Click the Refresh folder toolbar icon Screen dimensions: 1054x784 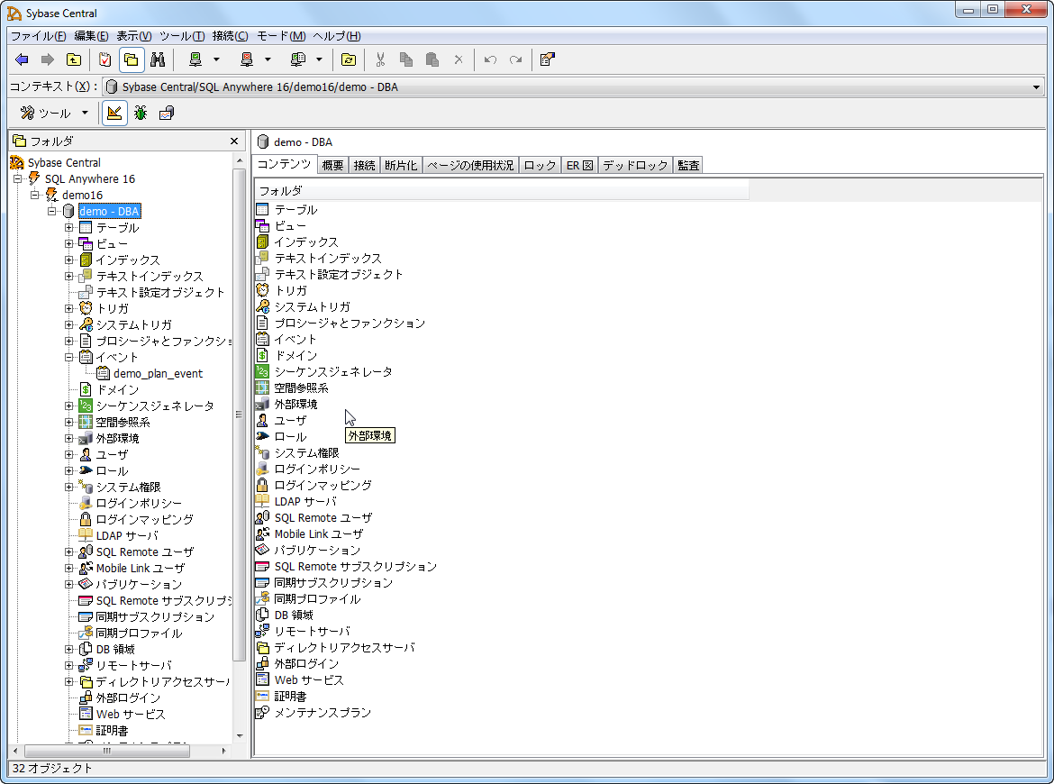point(347,59)
